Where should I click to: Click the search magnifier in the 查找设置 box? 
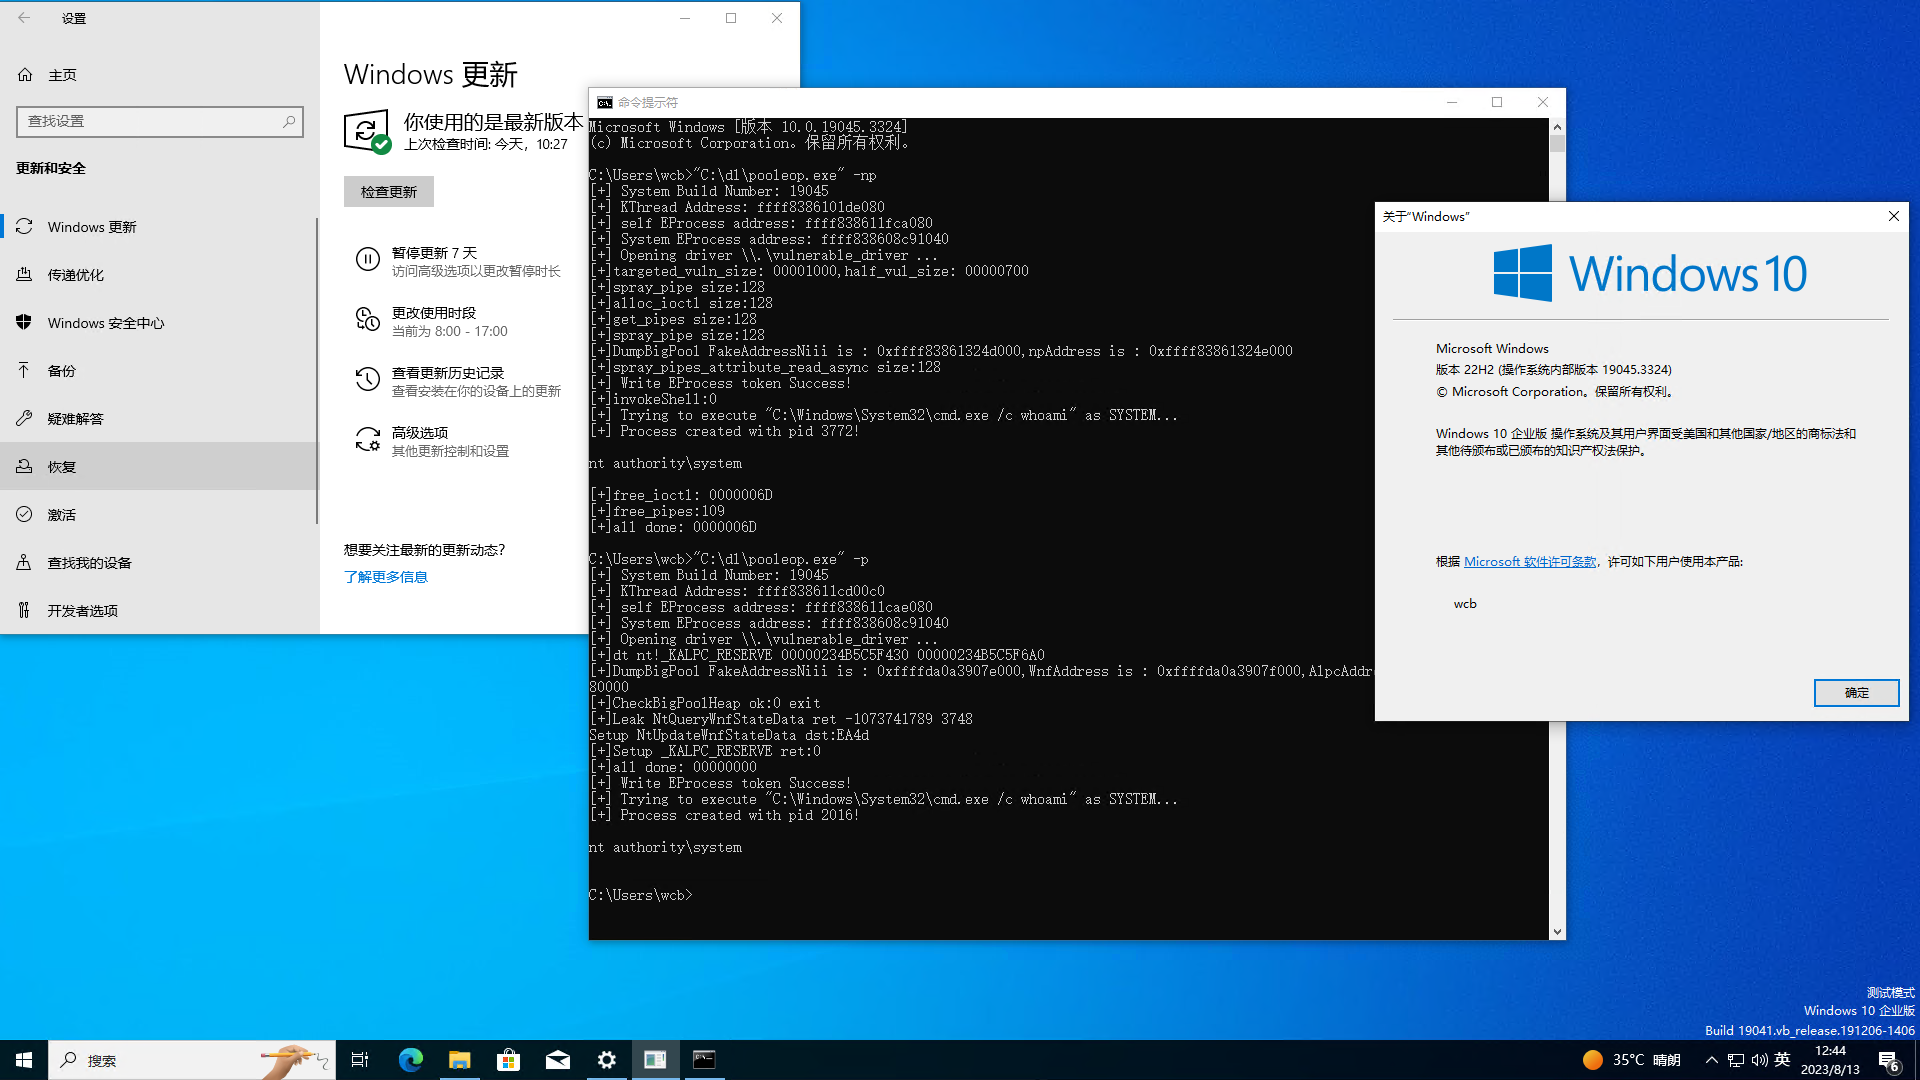pos(289,121)
